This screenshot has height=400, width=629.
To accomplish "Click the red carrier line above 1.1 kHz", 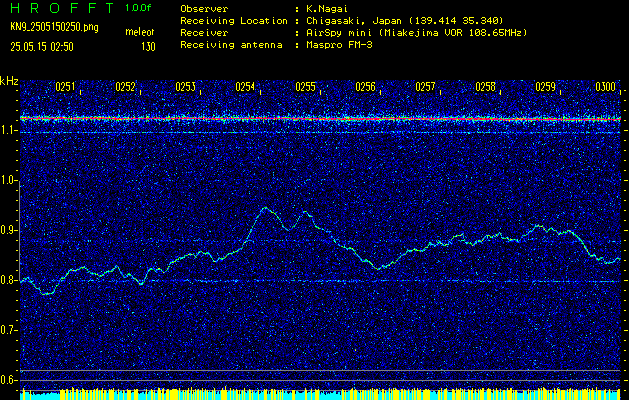I will click(x=320, y=119).
